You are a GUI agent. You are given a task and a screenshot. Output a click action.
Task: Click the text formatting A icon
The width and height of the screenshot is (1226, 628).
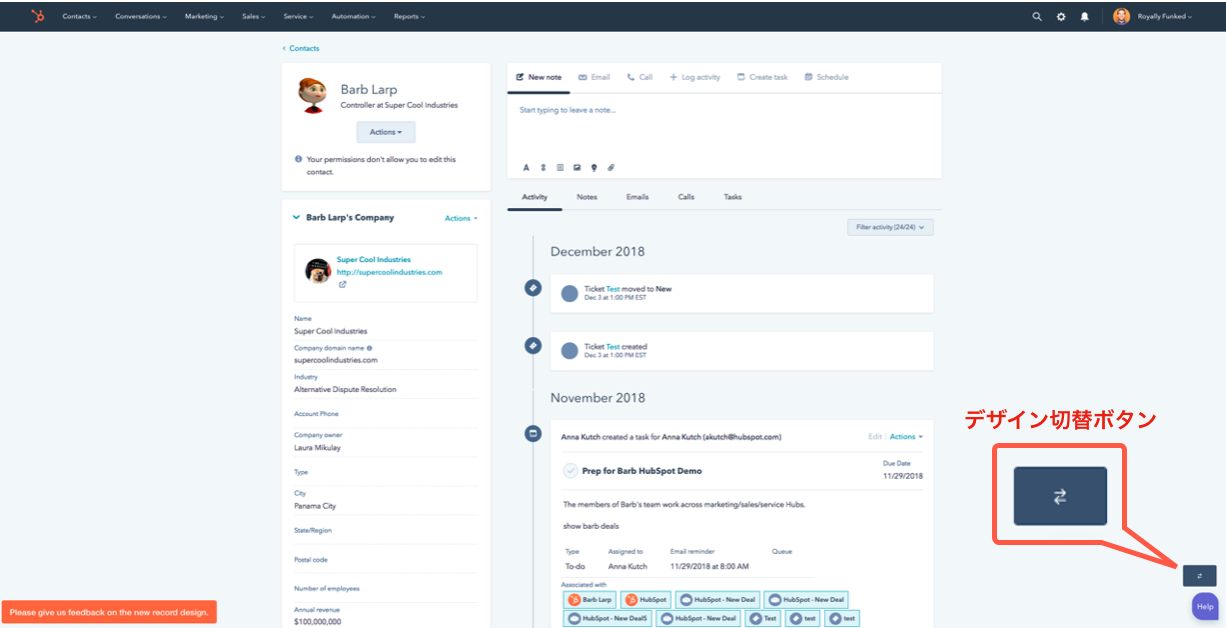(526, 167)
